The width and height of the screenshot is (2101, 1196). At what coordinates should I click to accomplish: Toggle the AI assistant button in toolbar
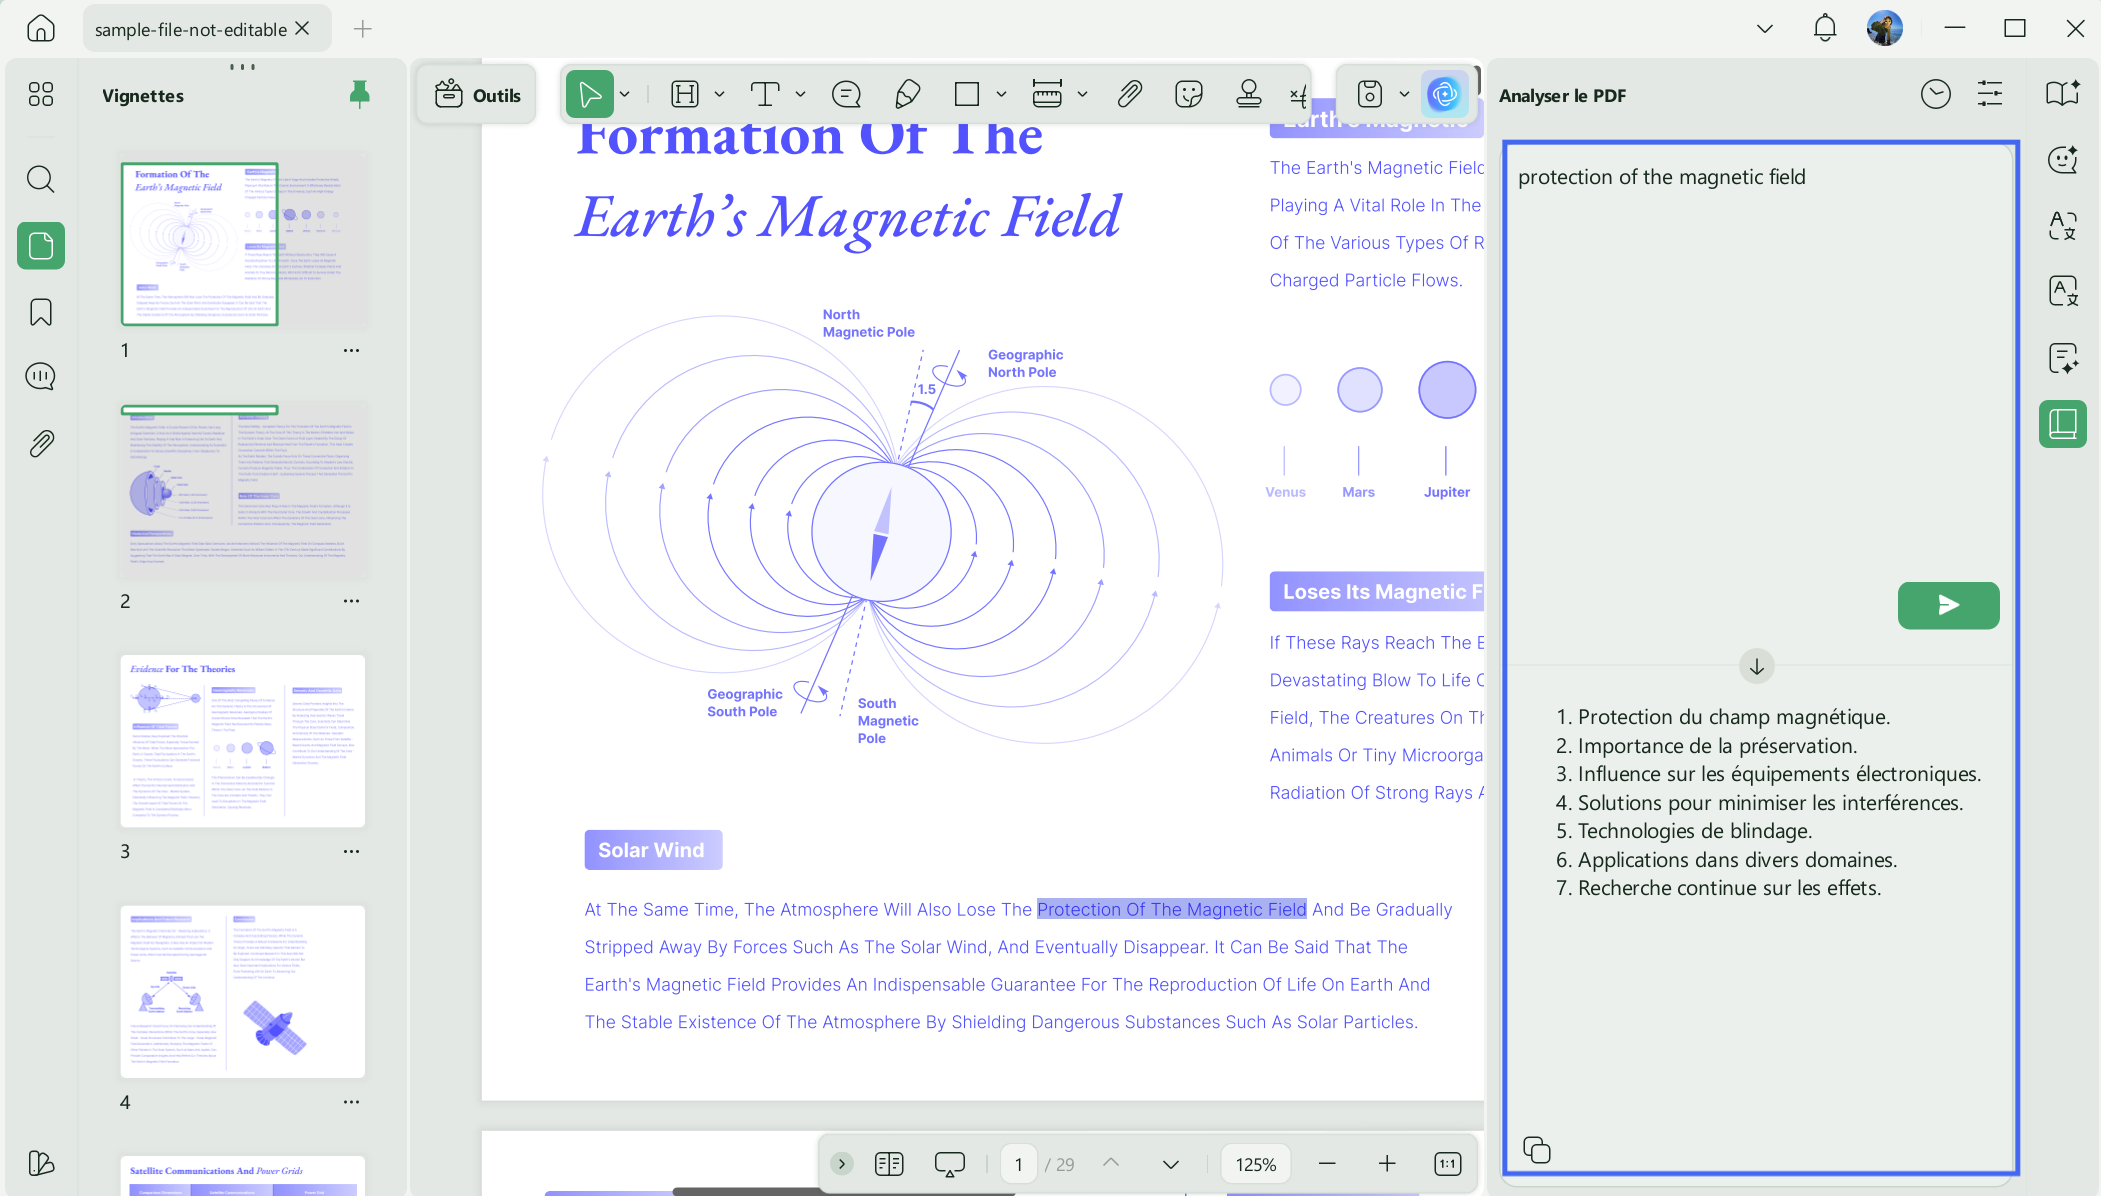[x=1443, y=94]
